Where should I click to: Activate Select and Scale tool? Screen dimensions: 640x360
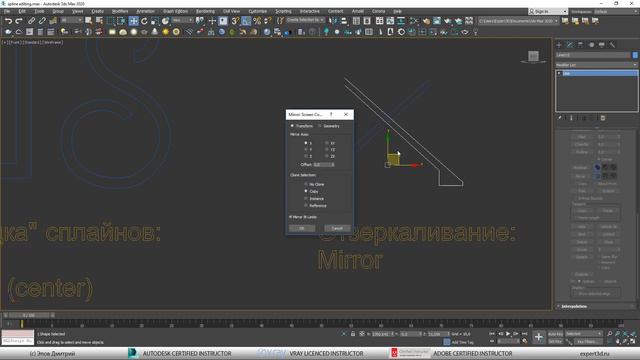(155, 21)
